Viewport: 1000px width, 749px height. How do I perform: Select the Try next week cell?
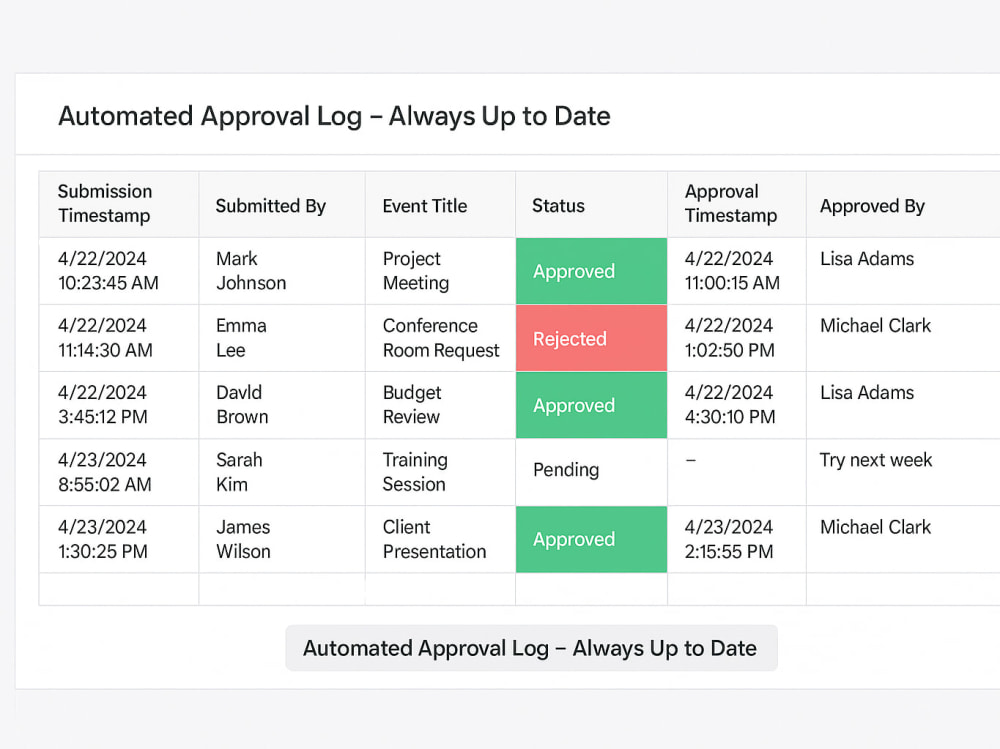pos(903,472)
